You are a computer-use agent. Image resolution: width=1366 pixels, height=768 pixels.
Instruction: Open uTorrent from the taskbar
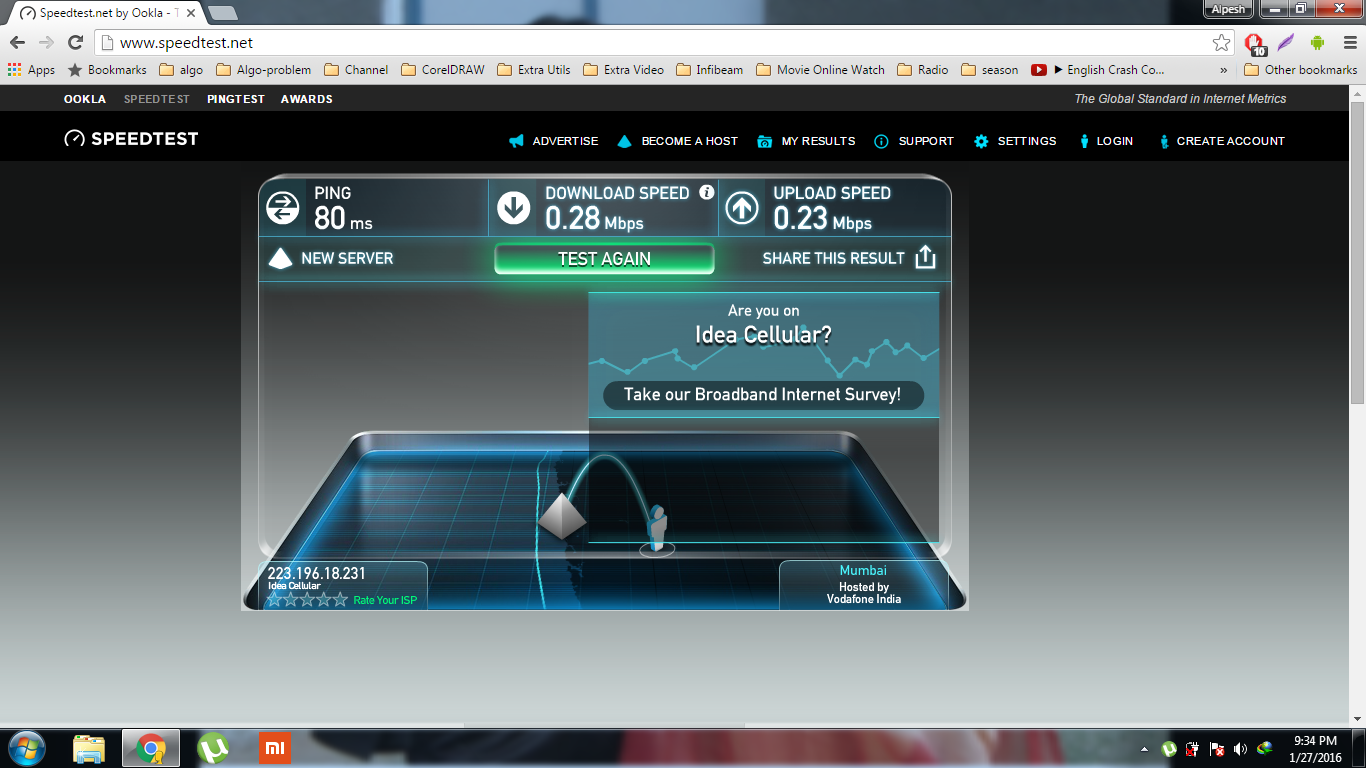point(213,748)
